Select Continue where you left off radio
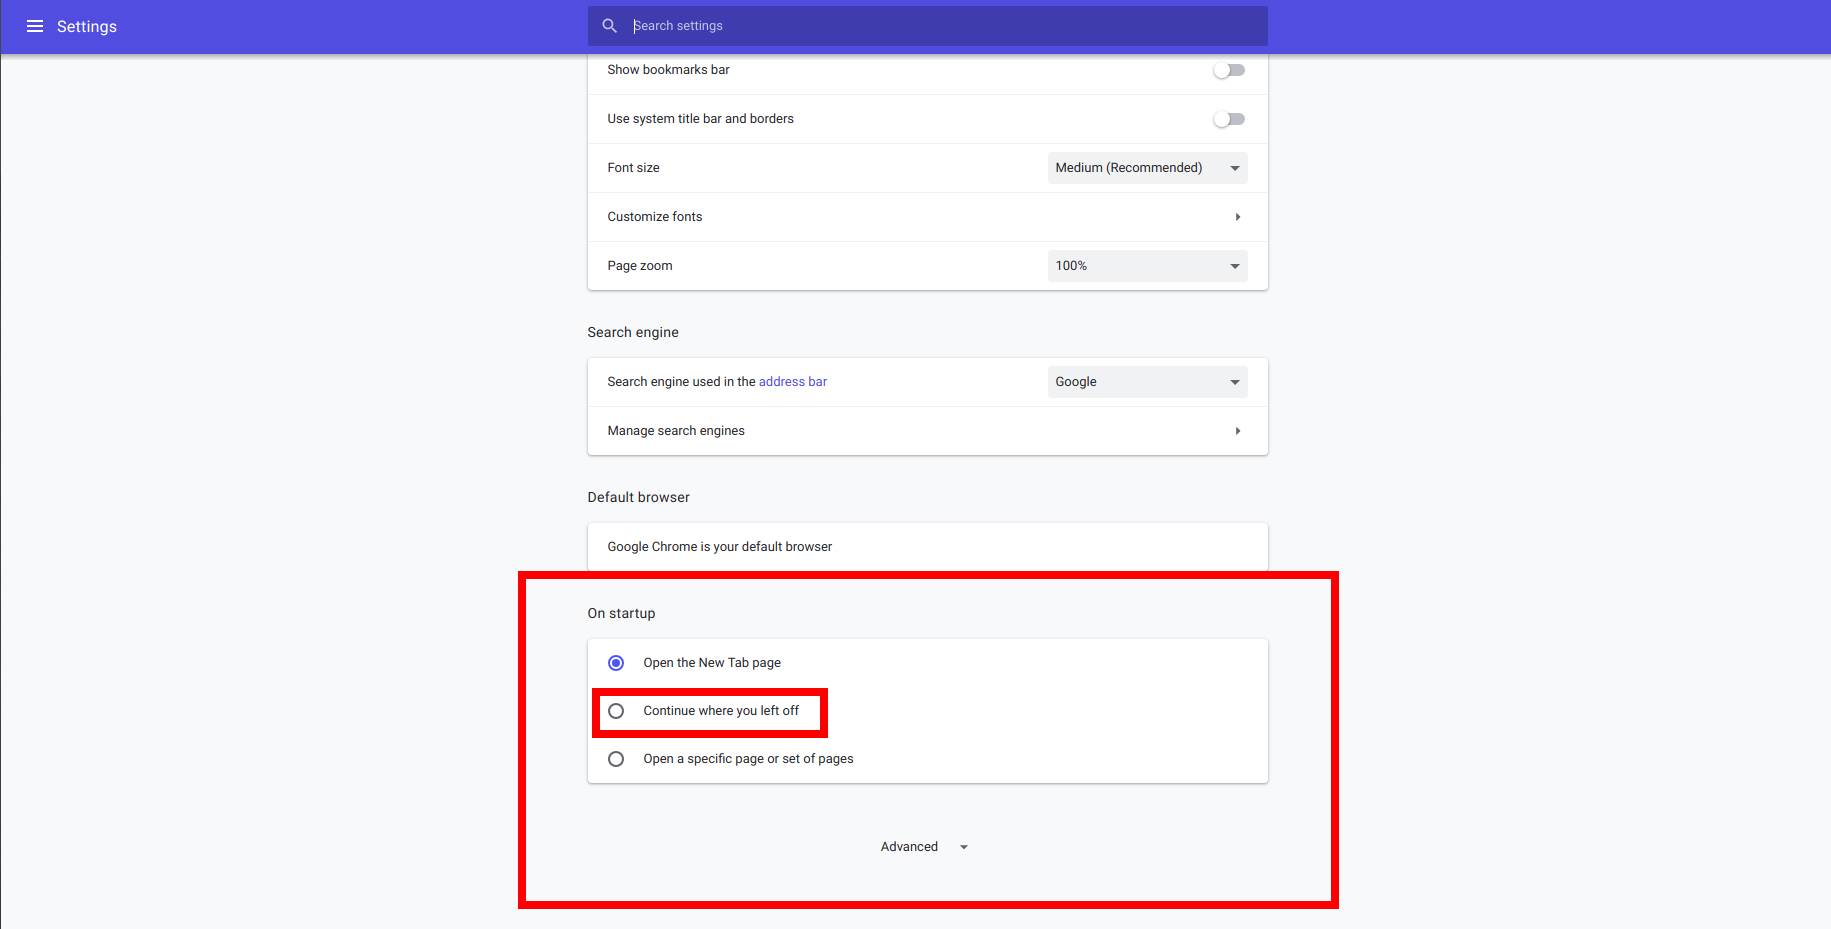Viewport: 1831px width, 929px height. click(616, 711)
